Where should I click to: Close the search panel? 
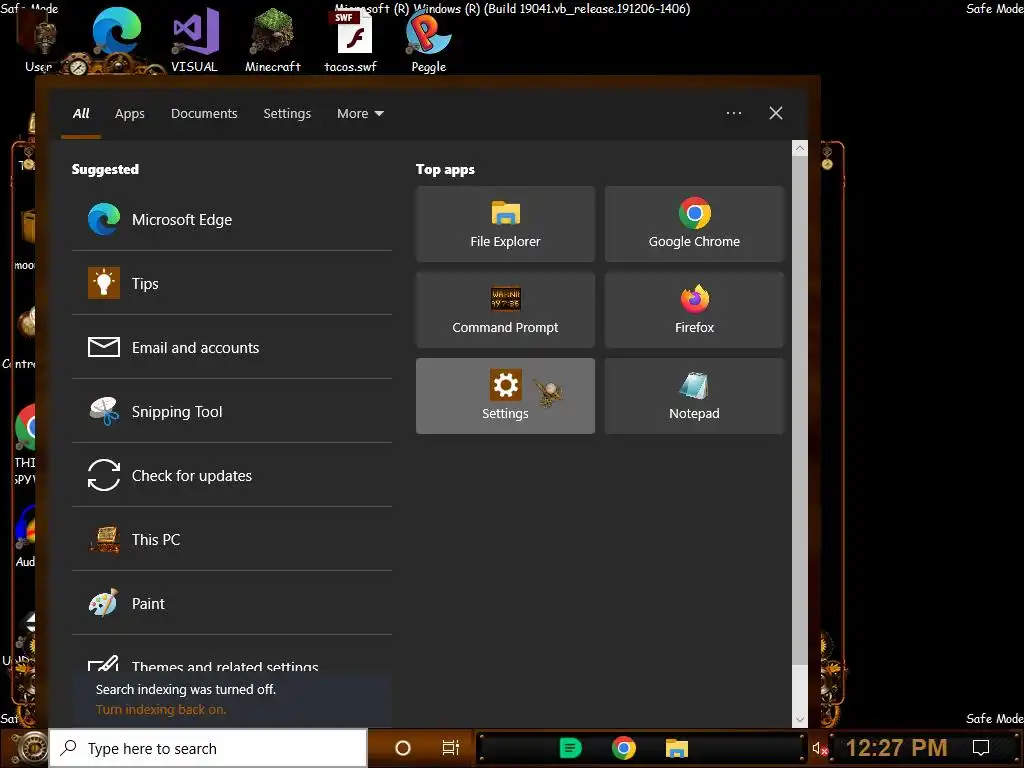point(775,113)
